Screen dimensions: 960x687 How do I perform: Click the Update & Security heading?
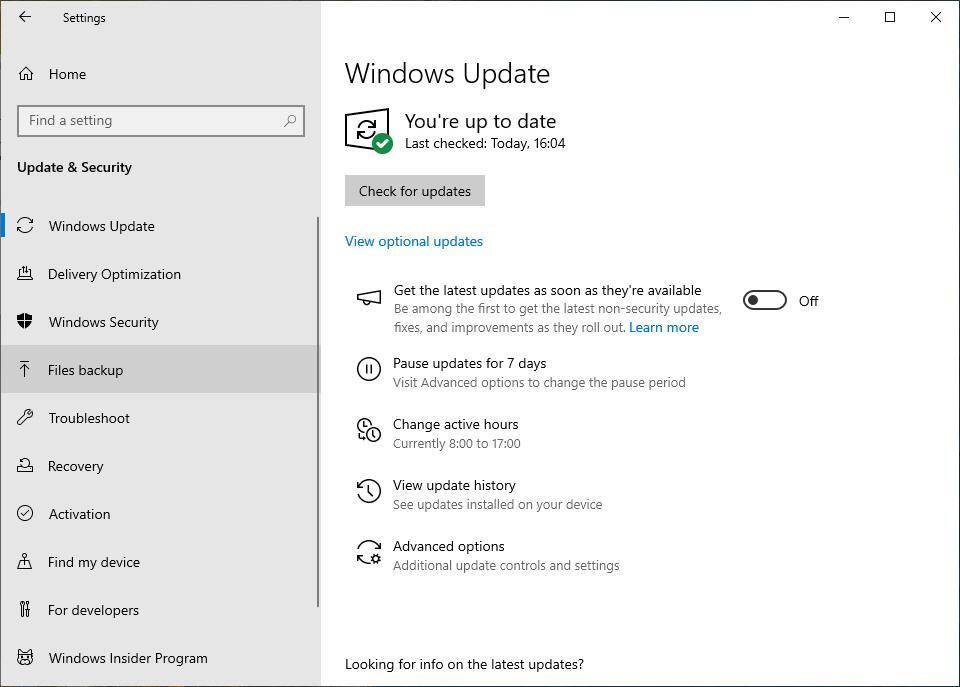pos(74,167)
